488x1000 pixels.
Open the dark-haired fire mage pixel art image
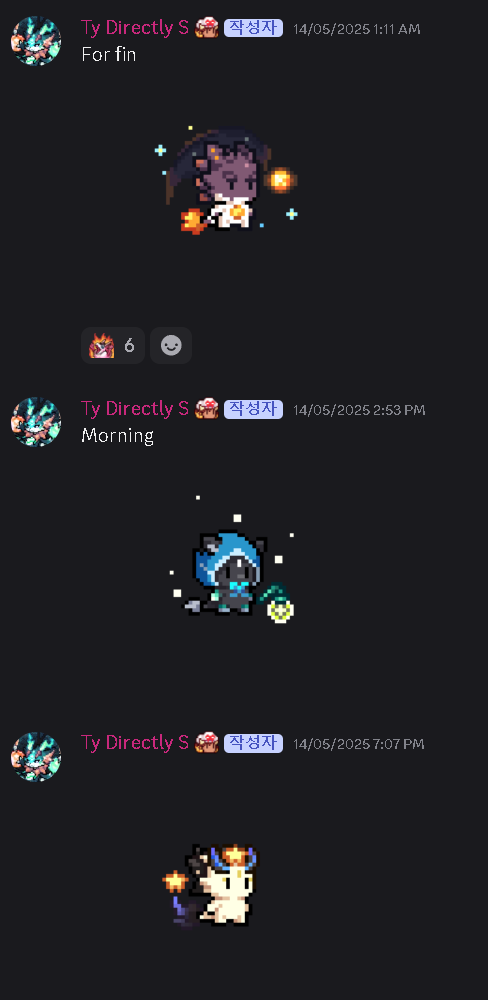coord(226,180)
